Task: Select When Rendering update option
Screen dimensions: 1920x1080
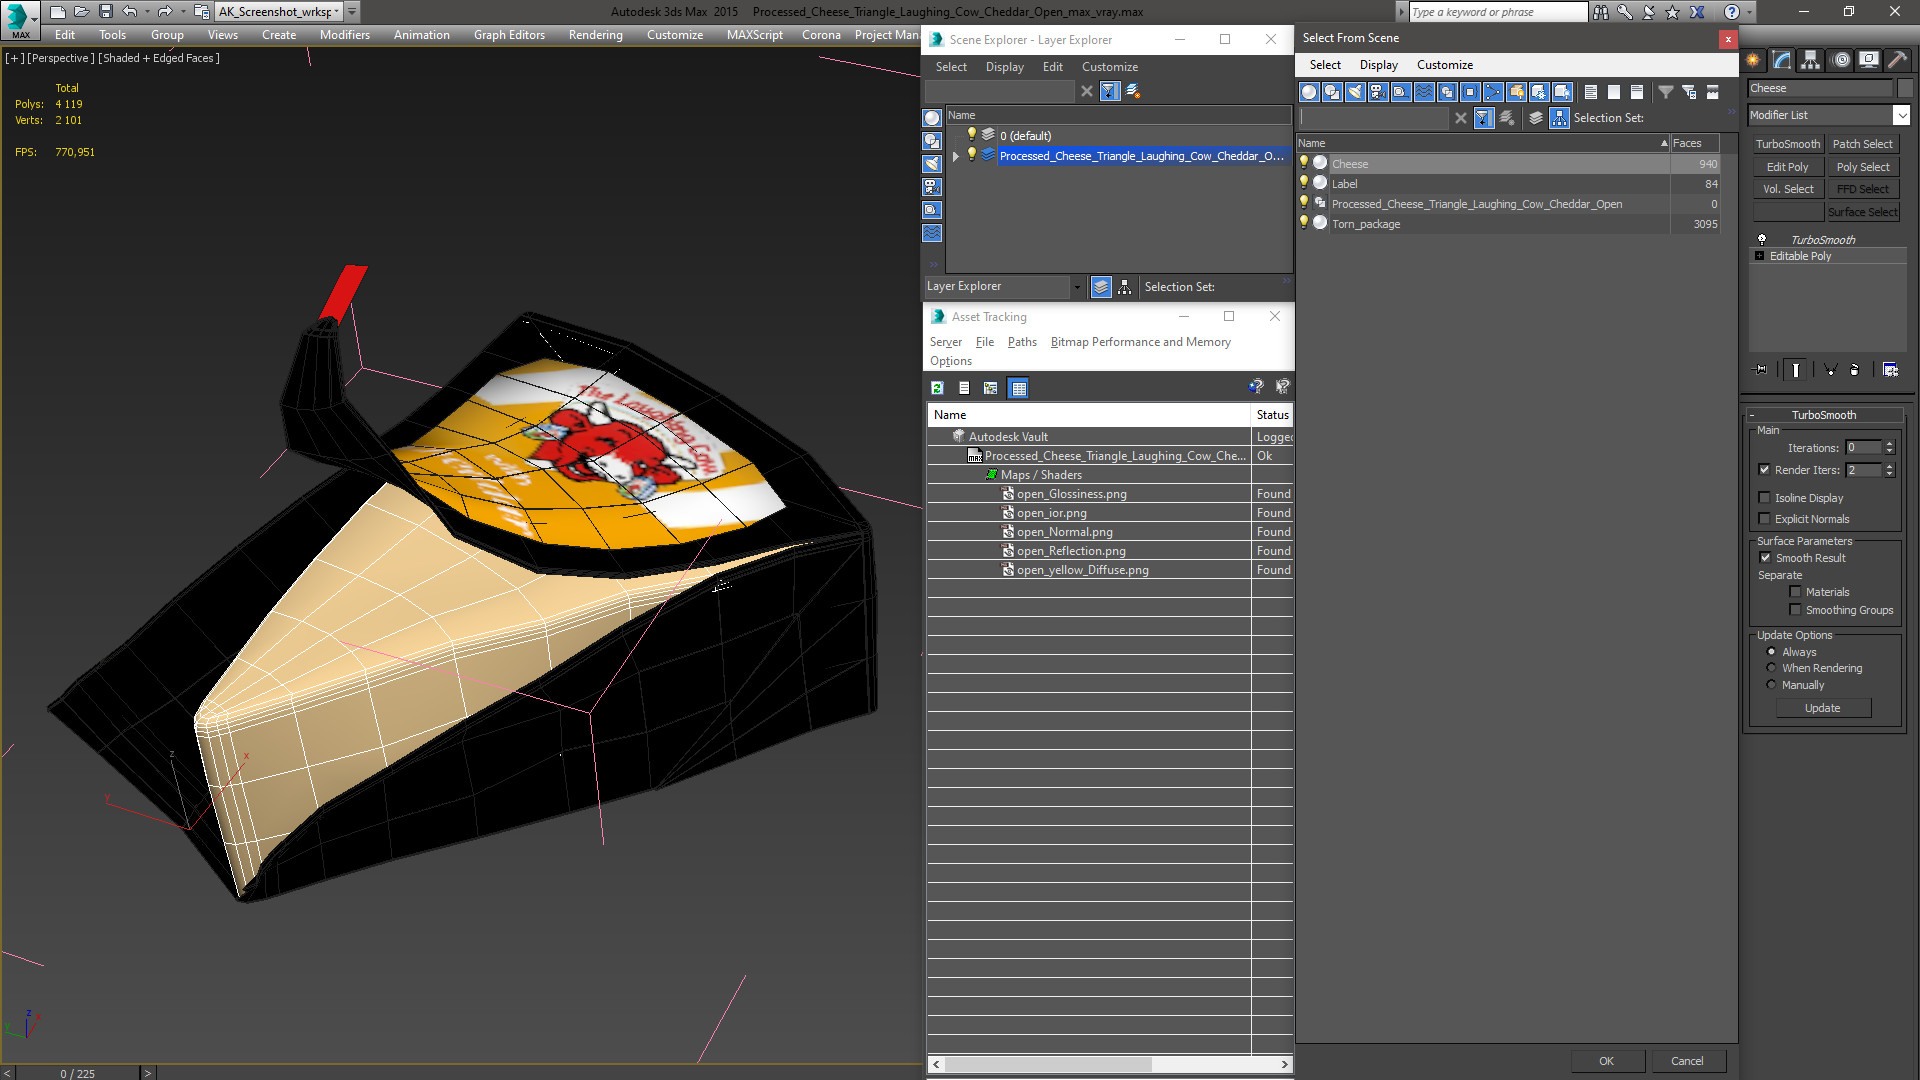Action: click(x=1771, y=668)
